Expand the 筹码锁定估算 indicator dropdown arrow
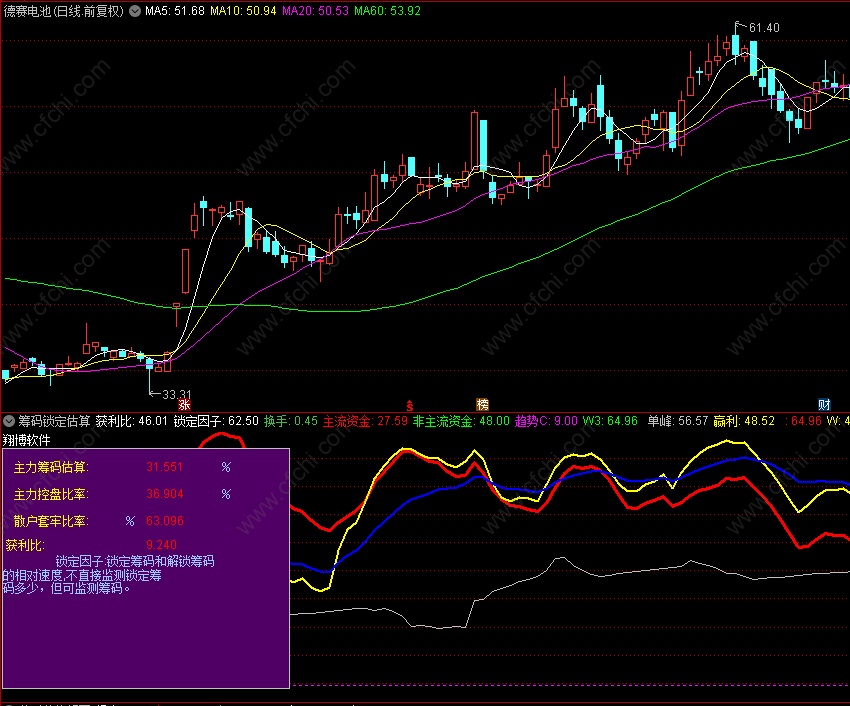Image resolution: width=850 pixels, height=706 pixels. (x=9, y=421)
